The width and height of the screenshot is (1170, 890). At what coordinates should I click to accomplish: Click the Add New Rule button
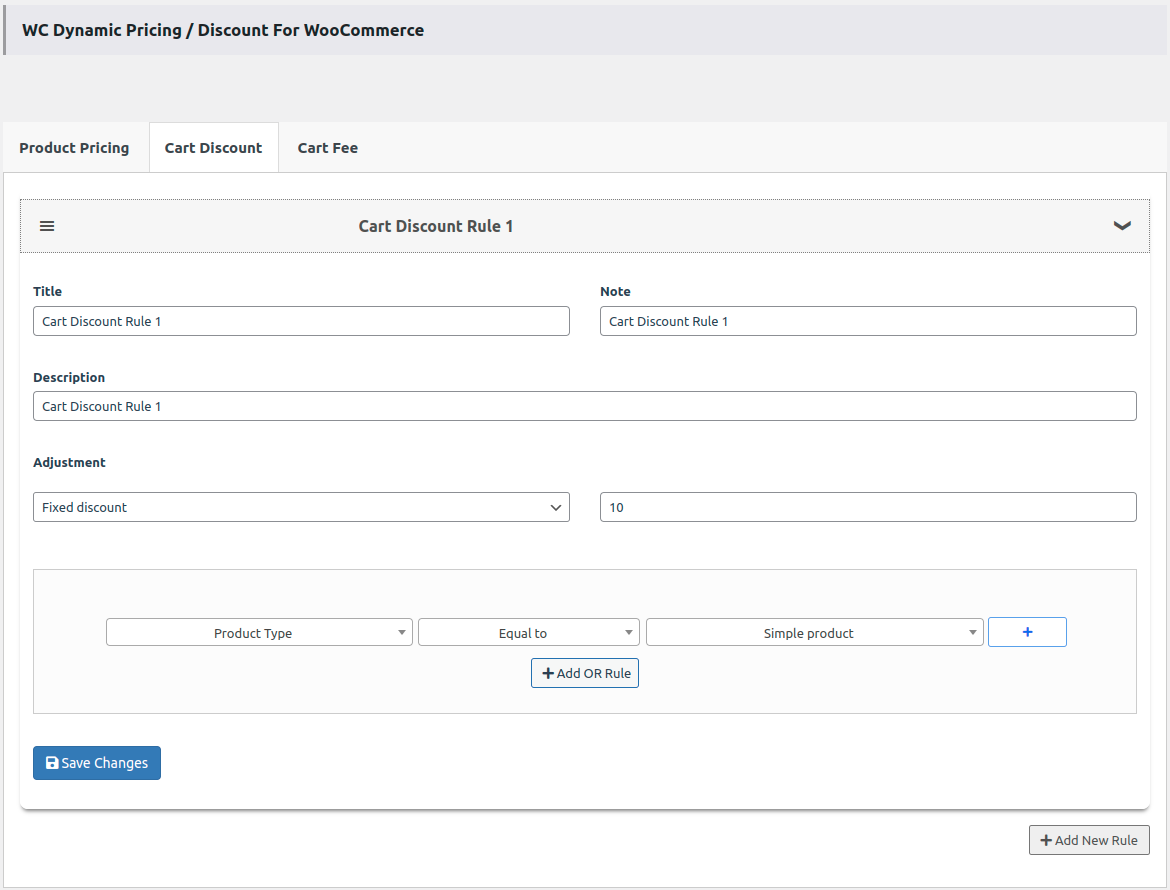point(1089,840)
